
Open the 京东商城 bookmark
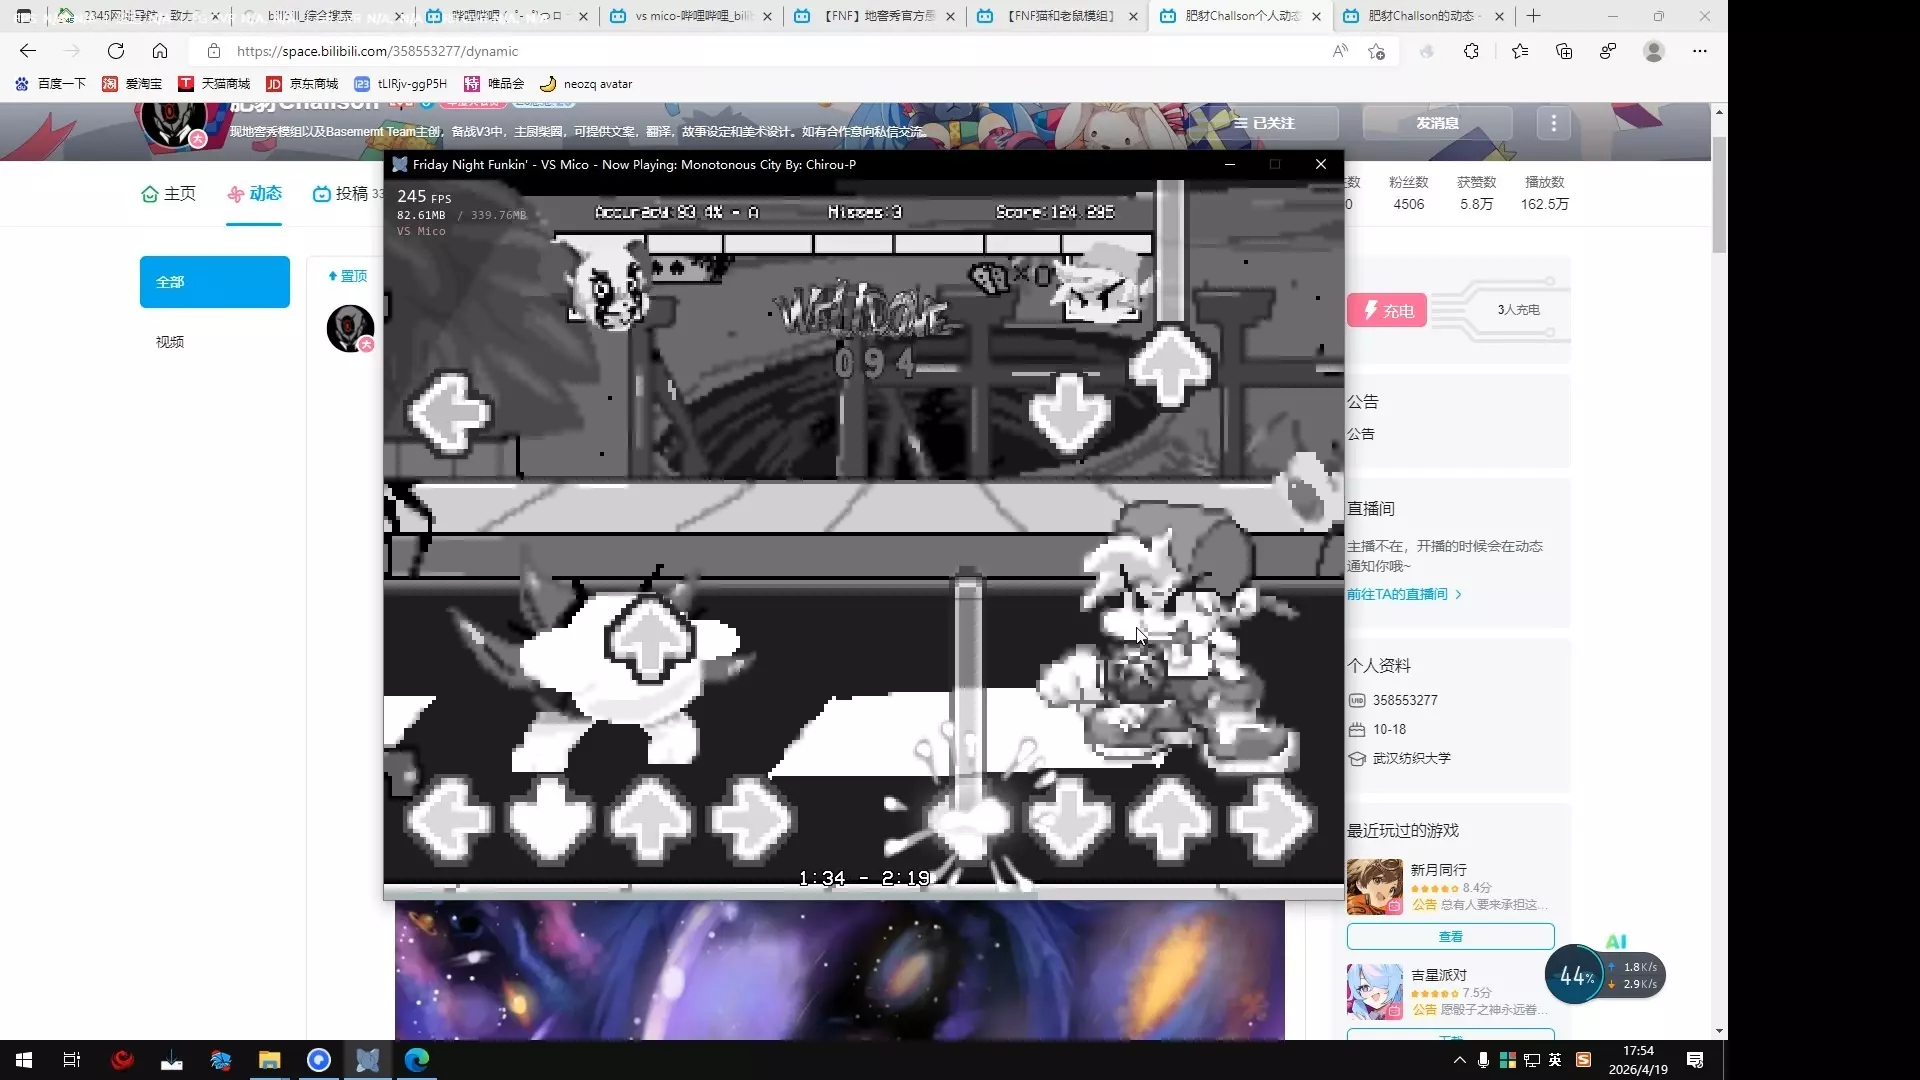tap(302, 84)
